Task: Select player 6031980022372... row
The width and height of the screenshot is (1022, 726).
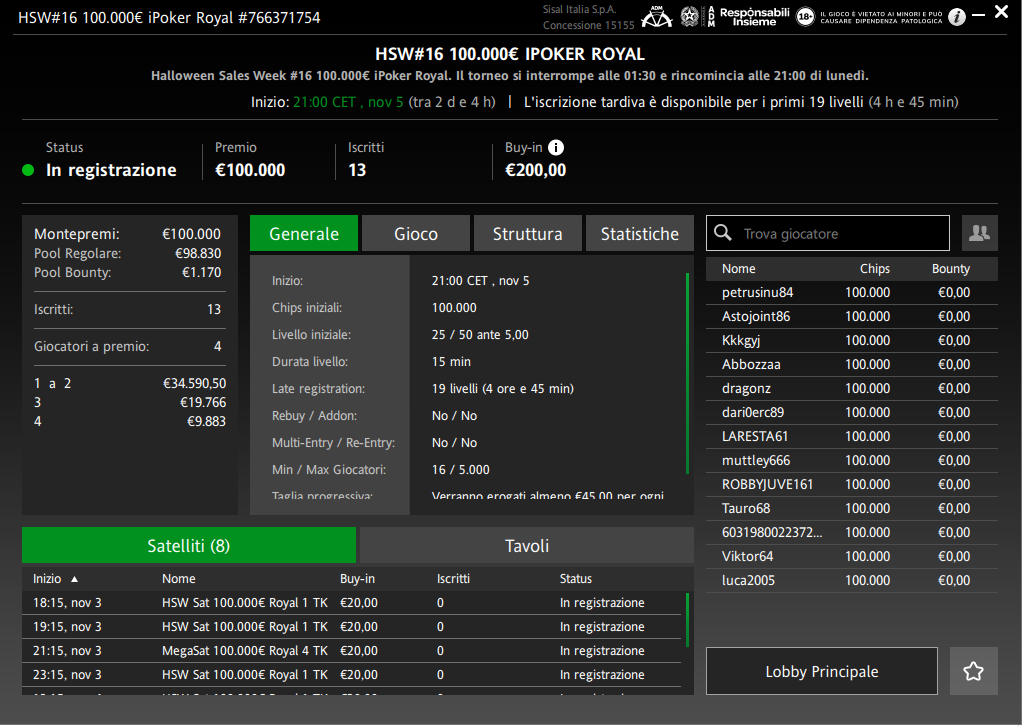Action: (851, 532)
